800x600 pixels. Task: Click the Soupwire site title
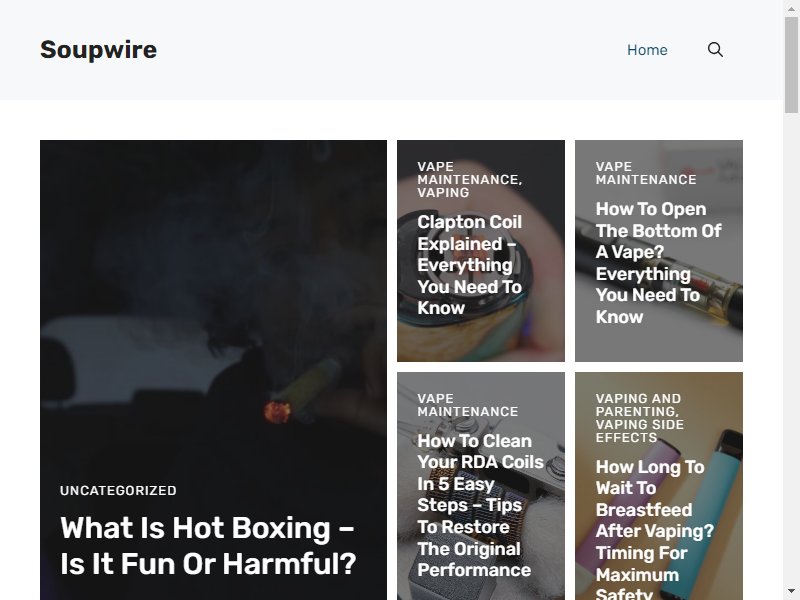click(98, 50)
